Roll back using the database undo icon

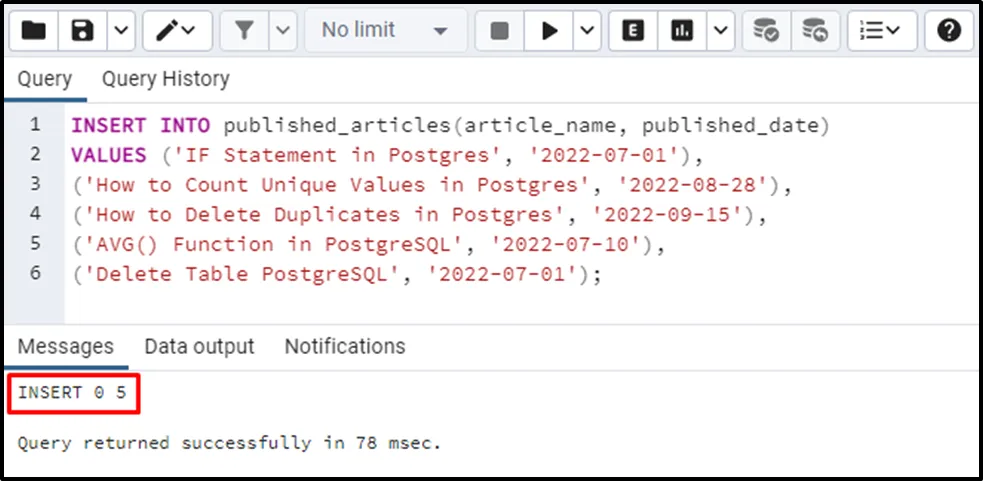[815, 31]
